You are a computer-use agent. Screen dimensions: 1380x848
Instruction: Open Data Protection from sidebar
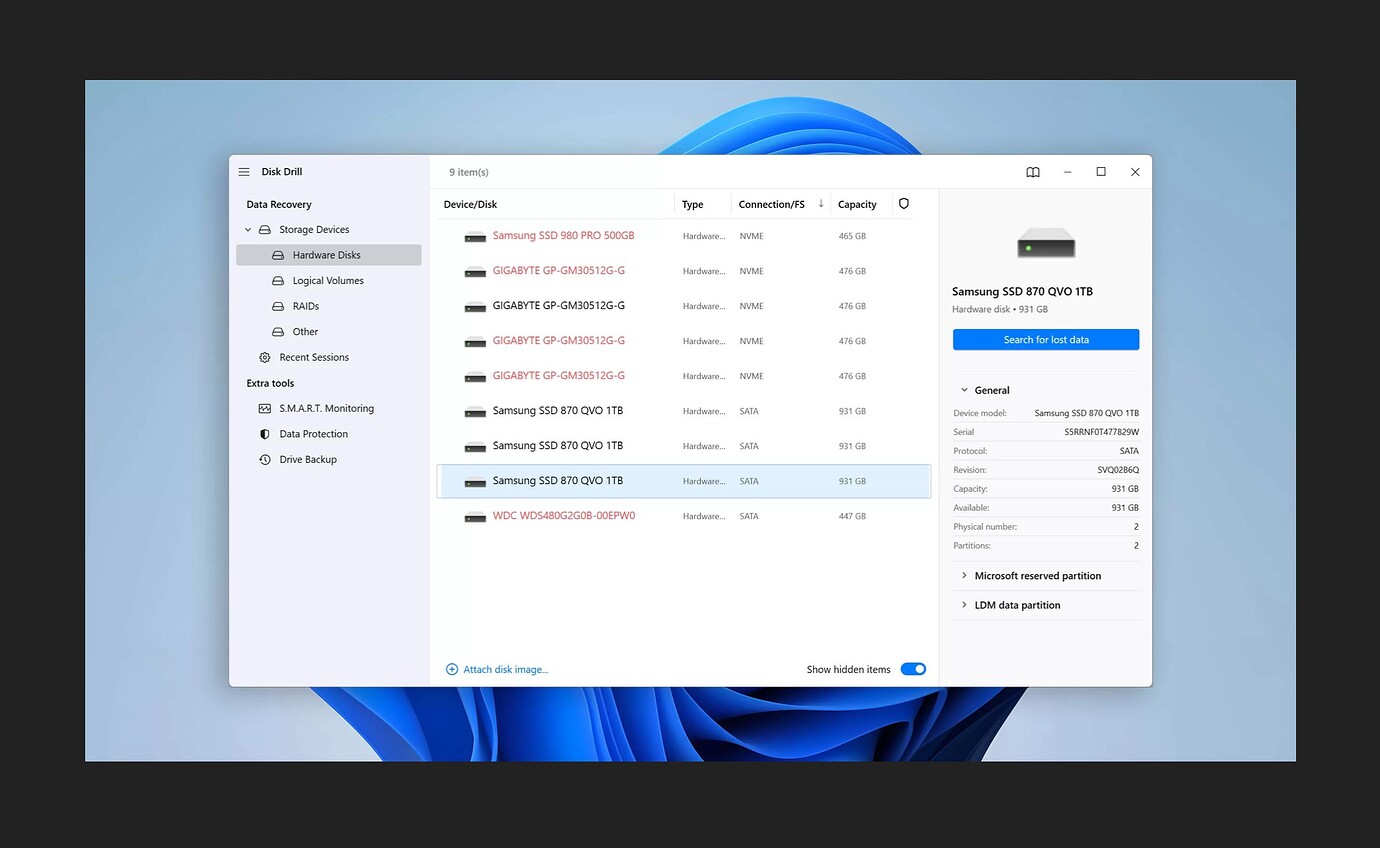tap(313, 434)
